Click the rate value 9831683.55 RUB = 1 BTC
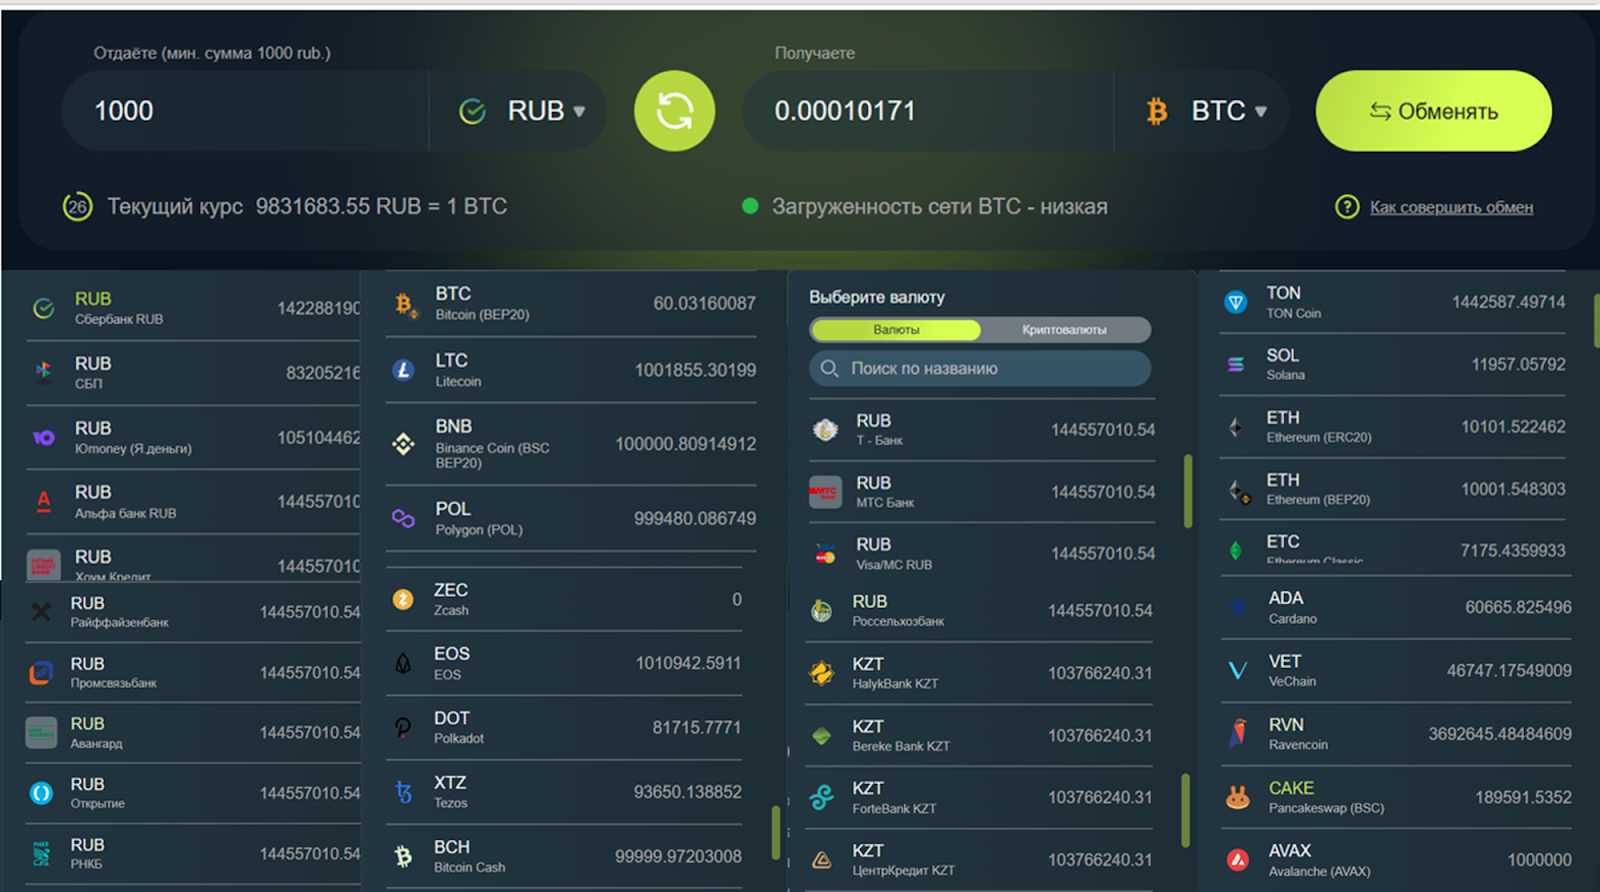 [x=381, y=206]
